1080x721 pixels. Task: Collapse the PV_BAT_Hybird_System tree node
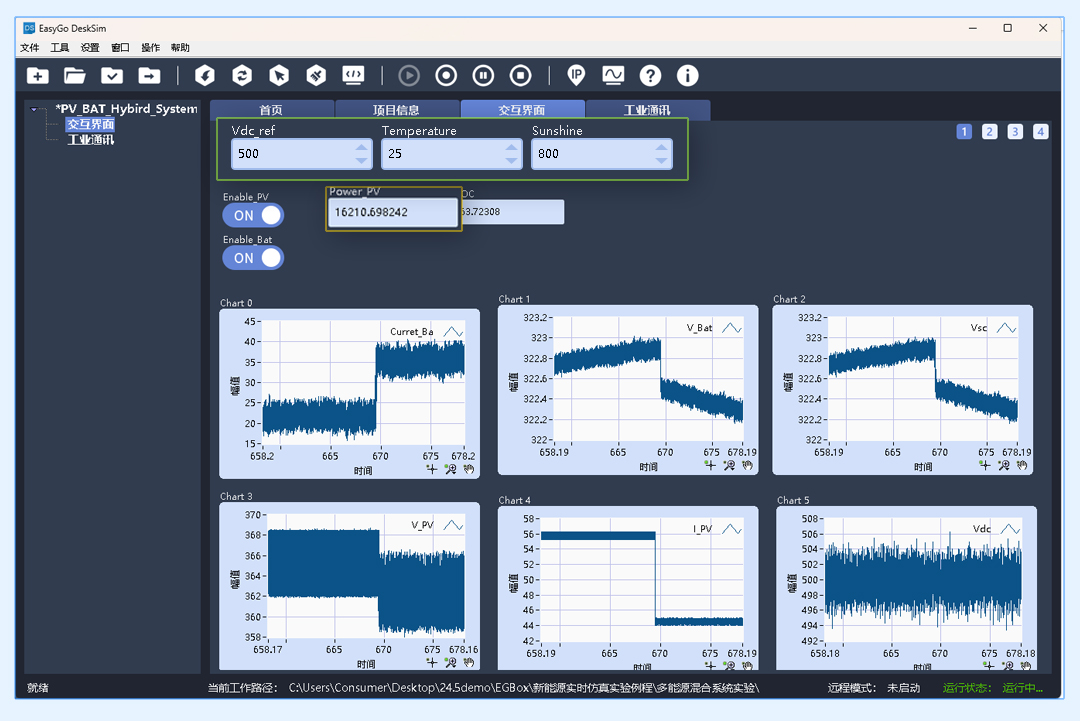[x=34, y=109]
